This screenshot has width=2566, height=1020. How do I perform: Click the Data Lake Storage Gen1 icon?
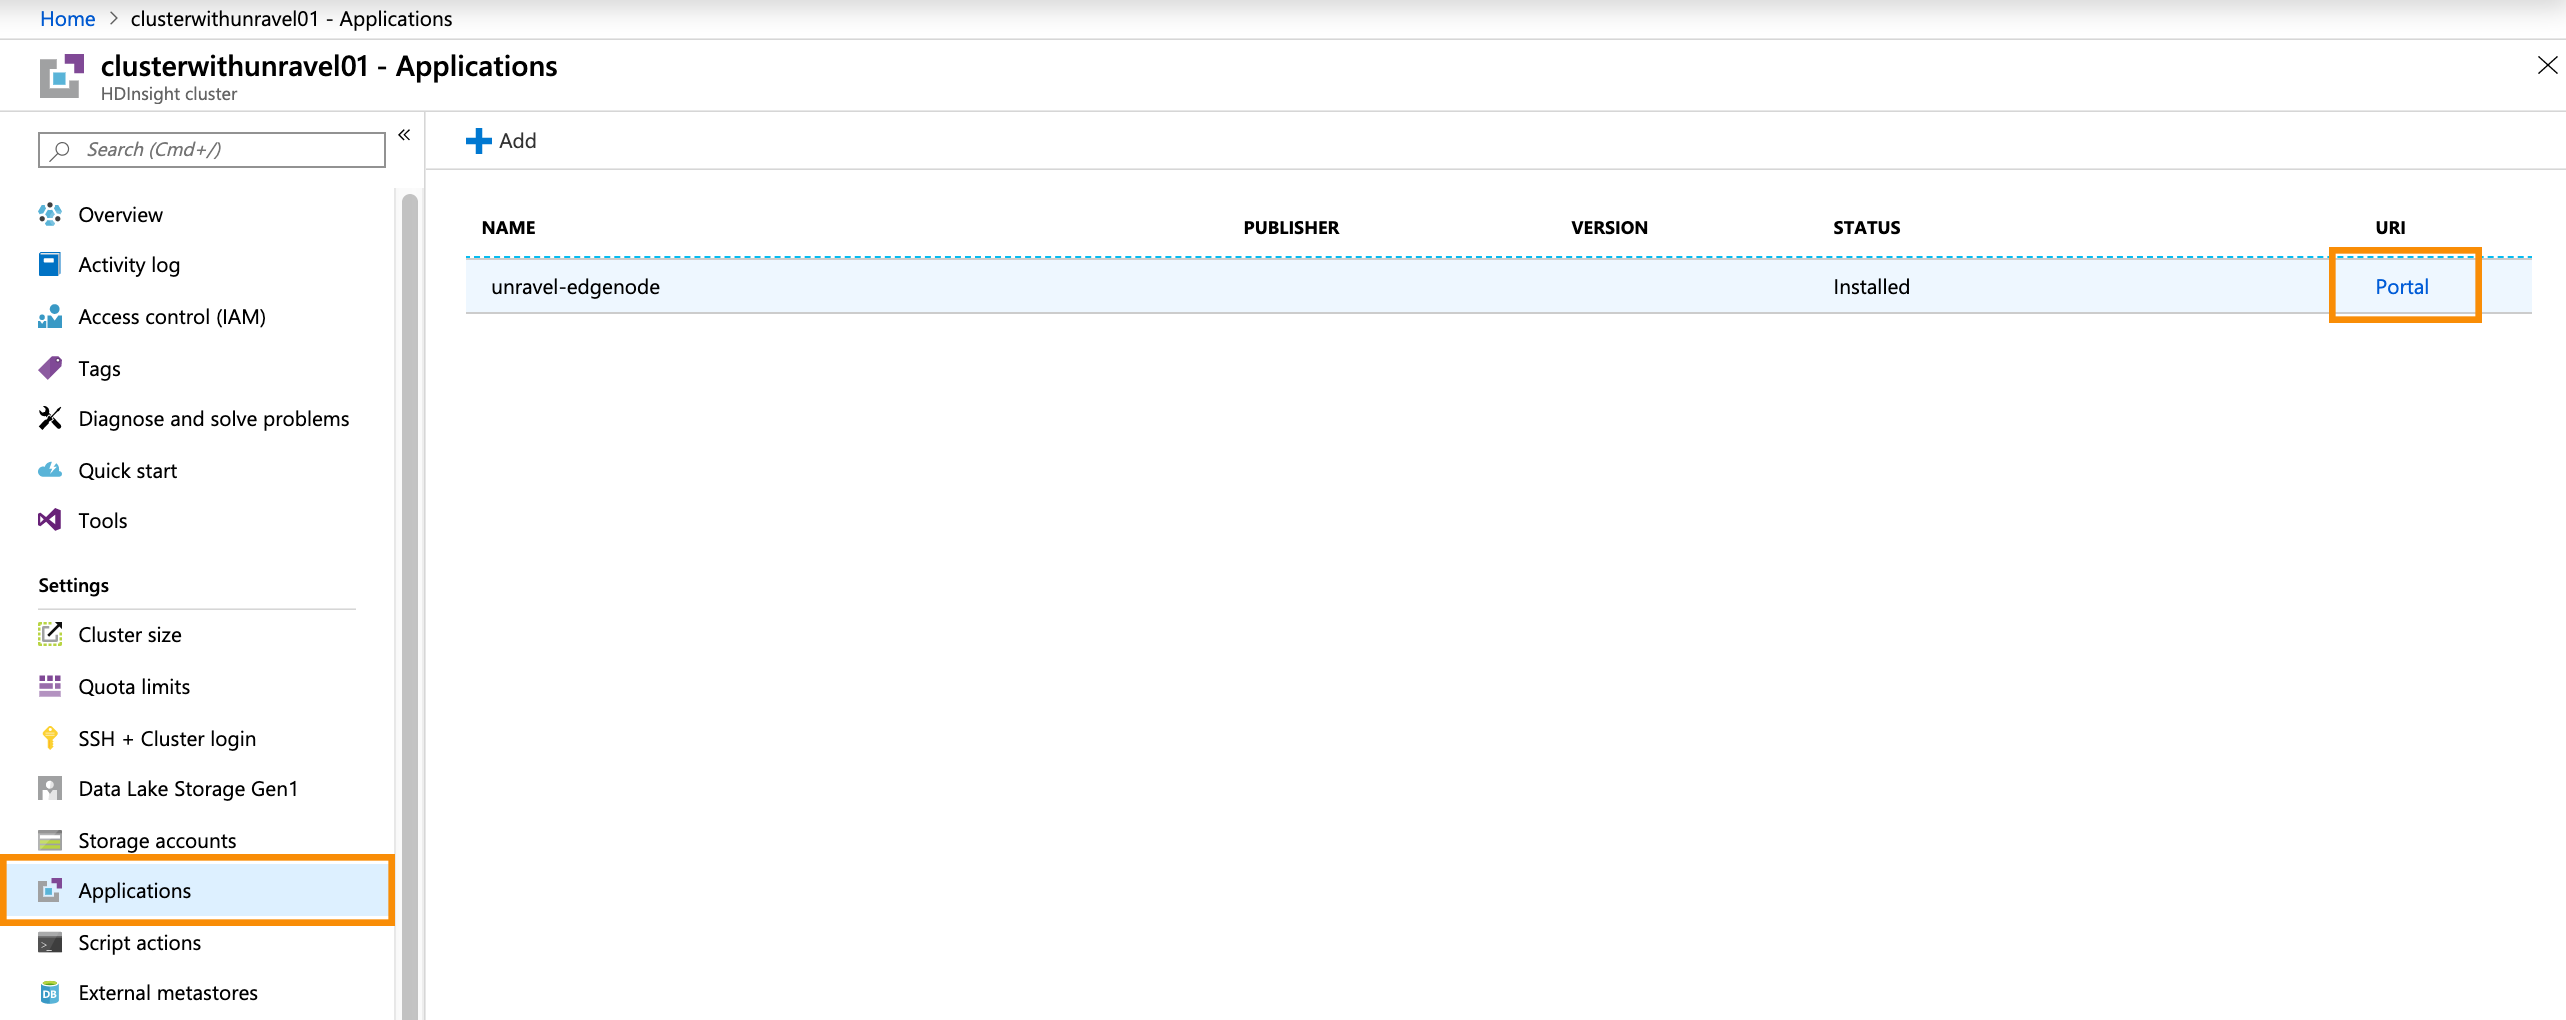coord(50,789)
